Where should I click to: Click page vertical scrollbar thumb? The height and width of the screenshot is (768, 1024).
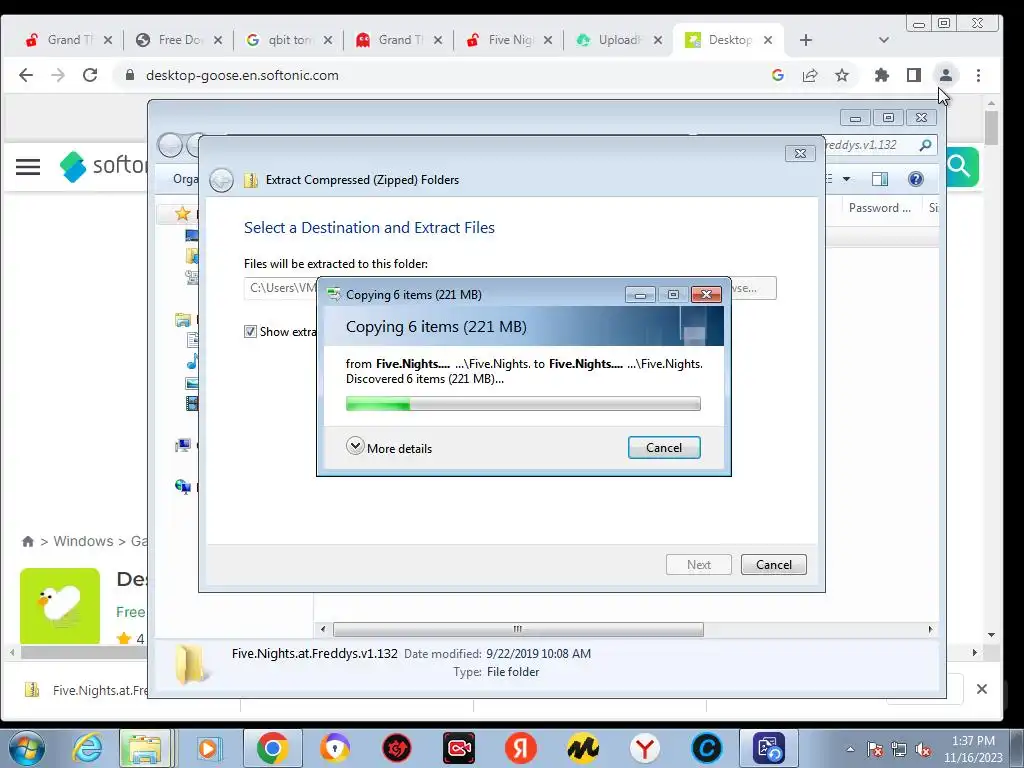point(991,128)
